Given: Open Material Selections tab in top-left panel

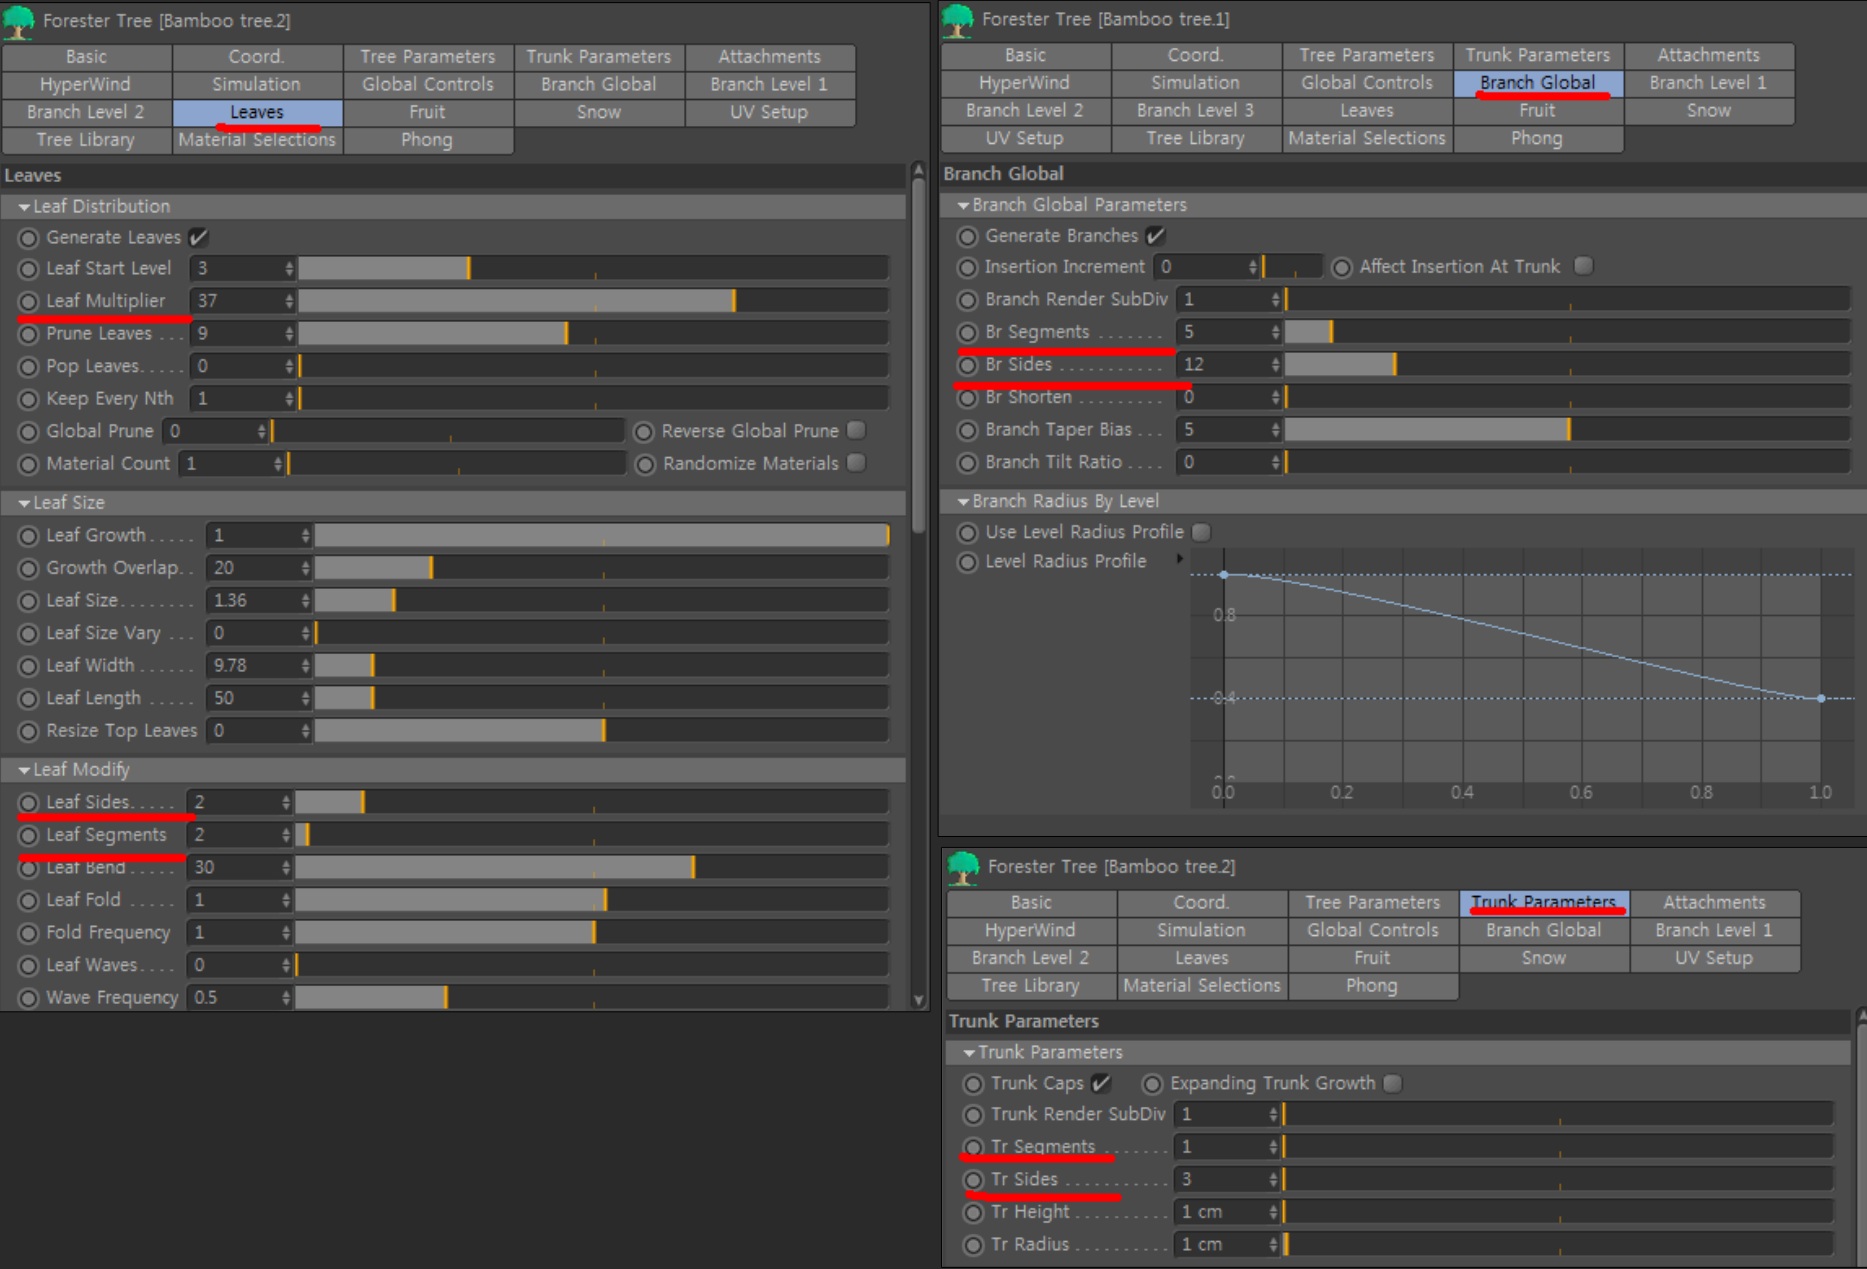Looking at the screenshot, I should [x=257, y=140].
